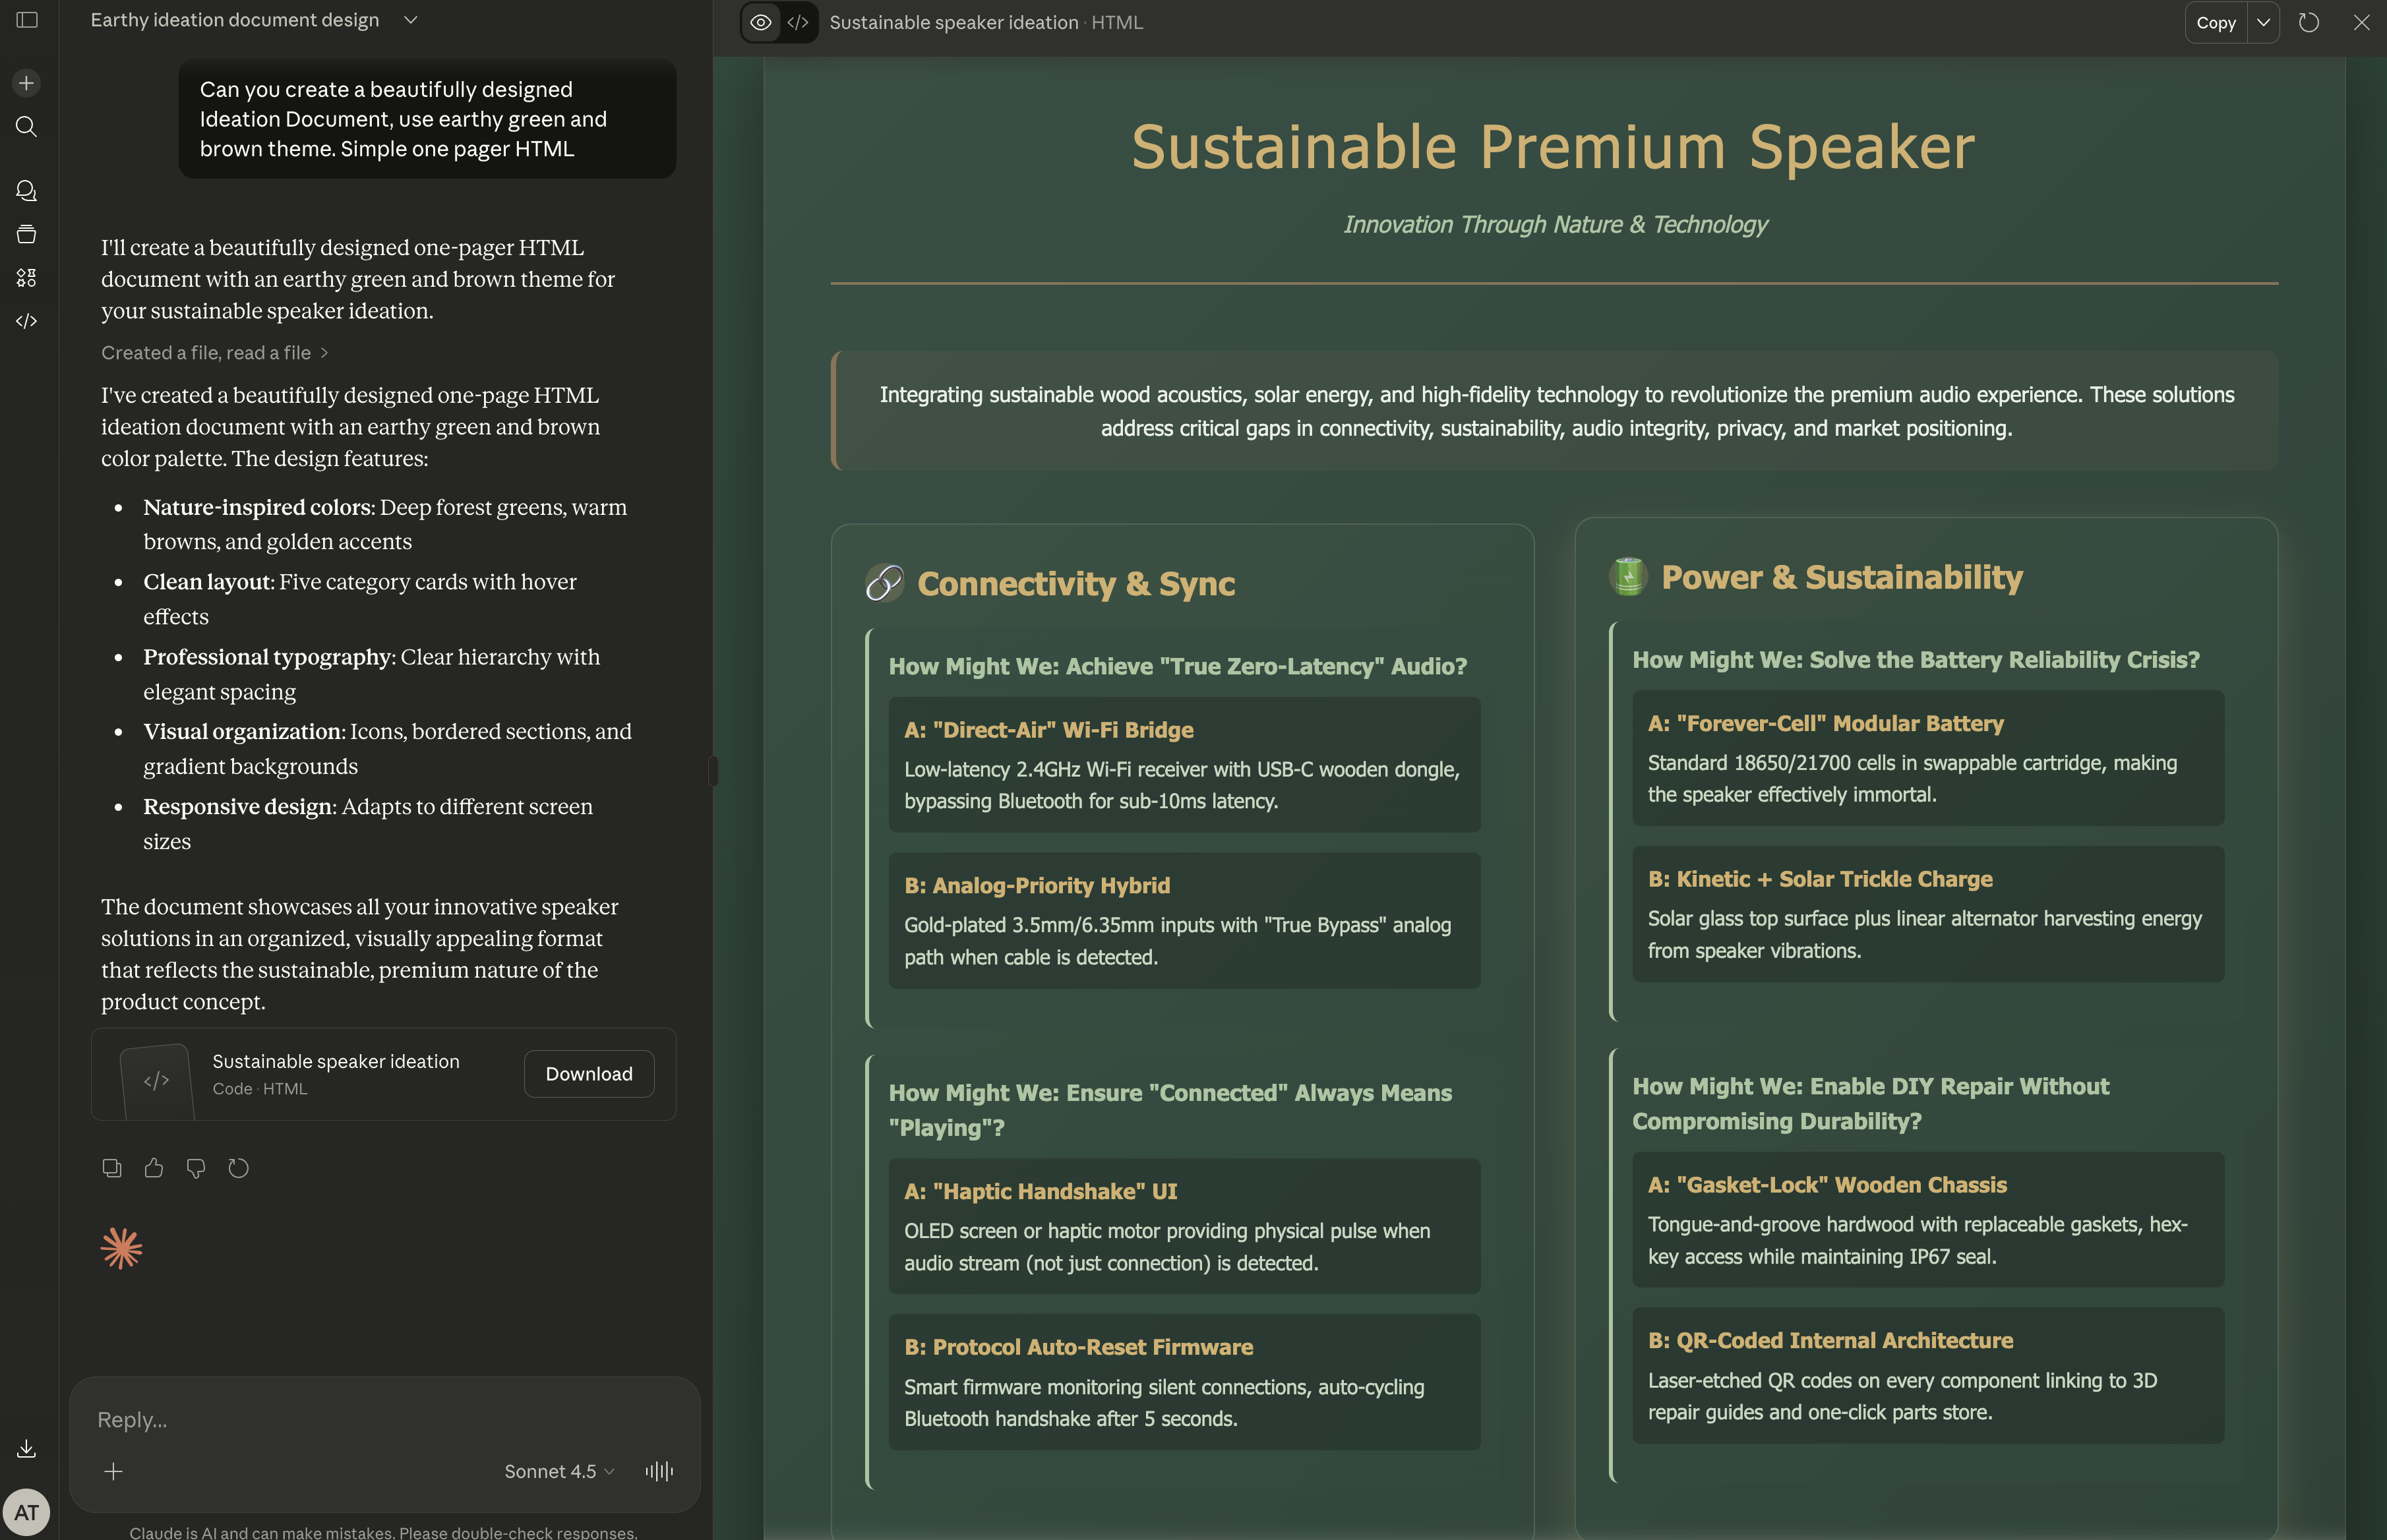Copy the assistant response
The image size is (2387, 1540).
coord(112,1168)
